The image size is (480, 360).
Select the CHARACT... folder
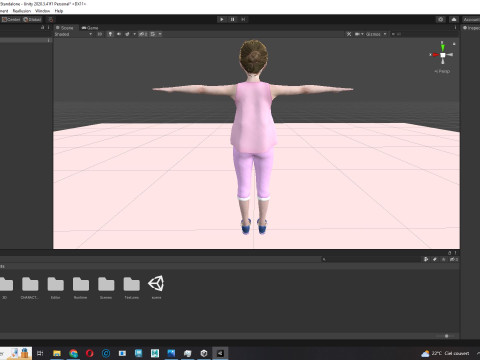point(30,288)
